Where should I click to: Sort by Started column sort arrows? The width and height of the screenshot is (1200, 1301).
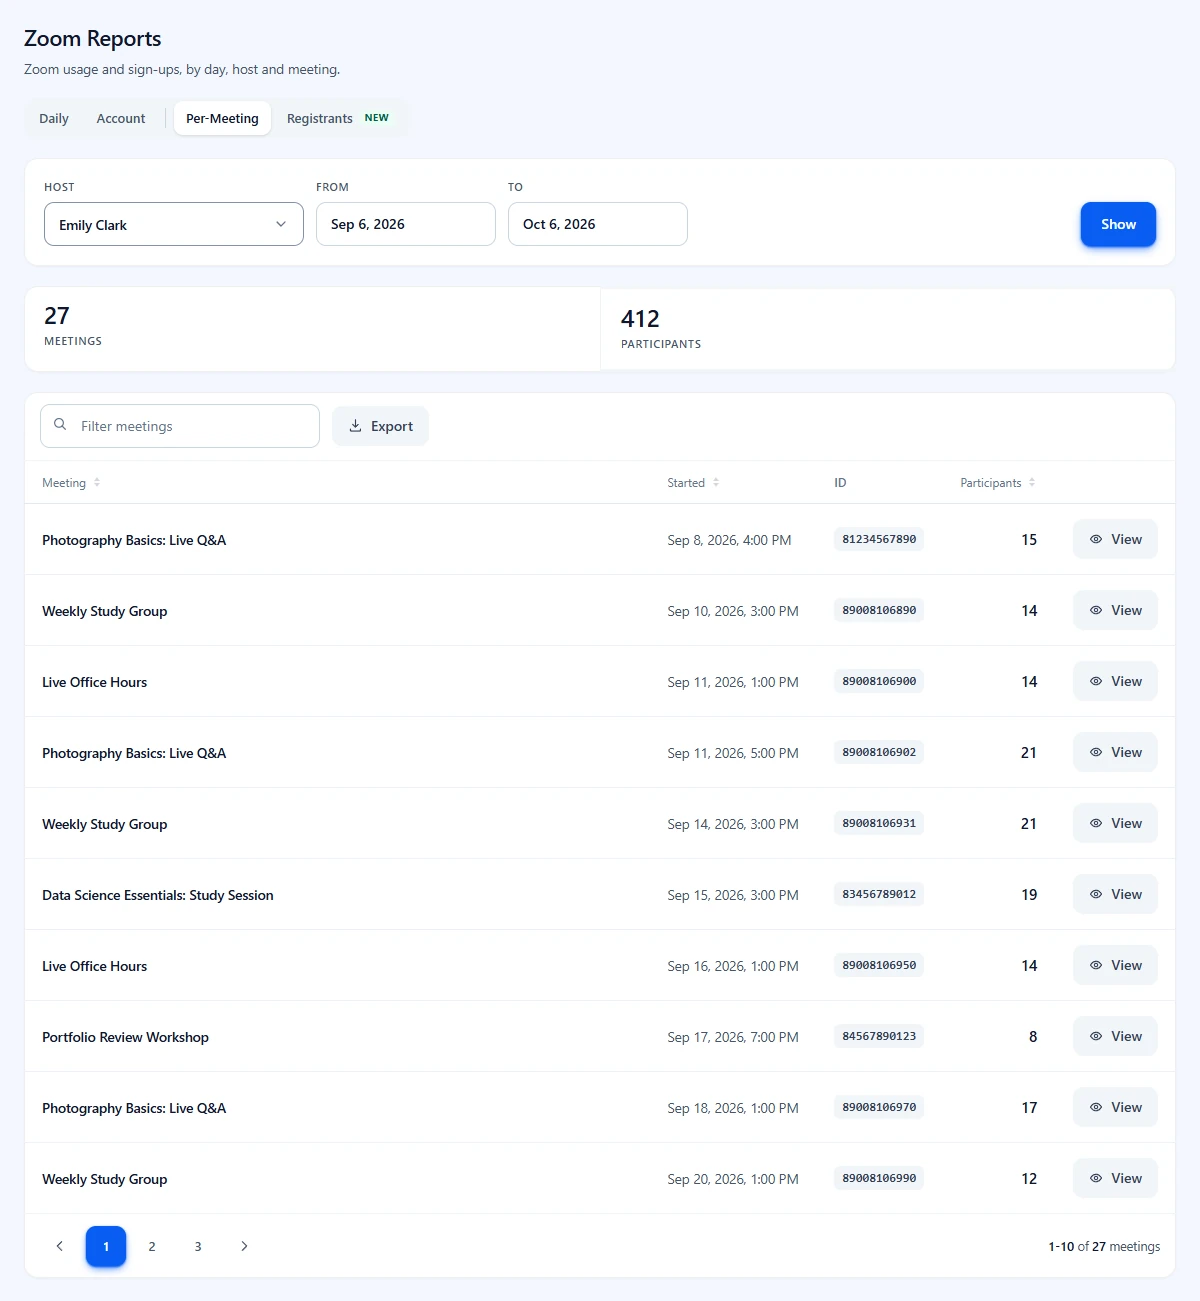(x=716, y=483)
